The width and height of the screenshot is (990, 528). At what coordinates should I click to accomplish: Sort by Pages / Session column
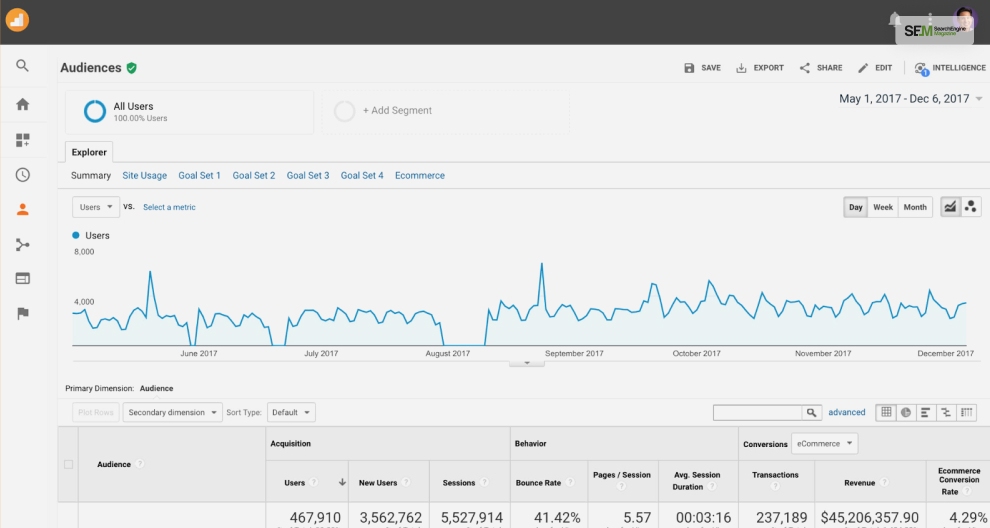point(623,481)
